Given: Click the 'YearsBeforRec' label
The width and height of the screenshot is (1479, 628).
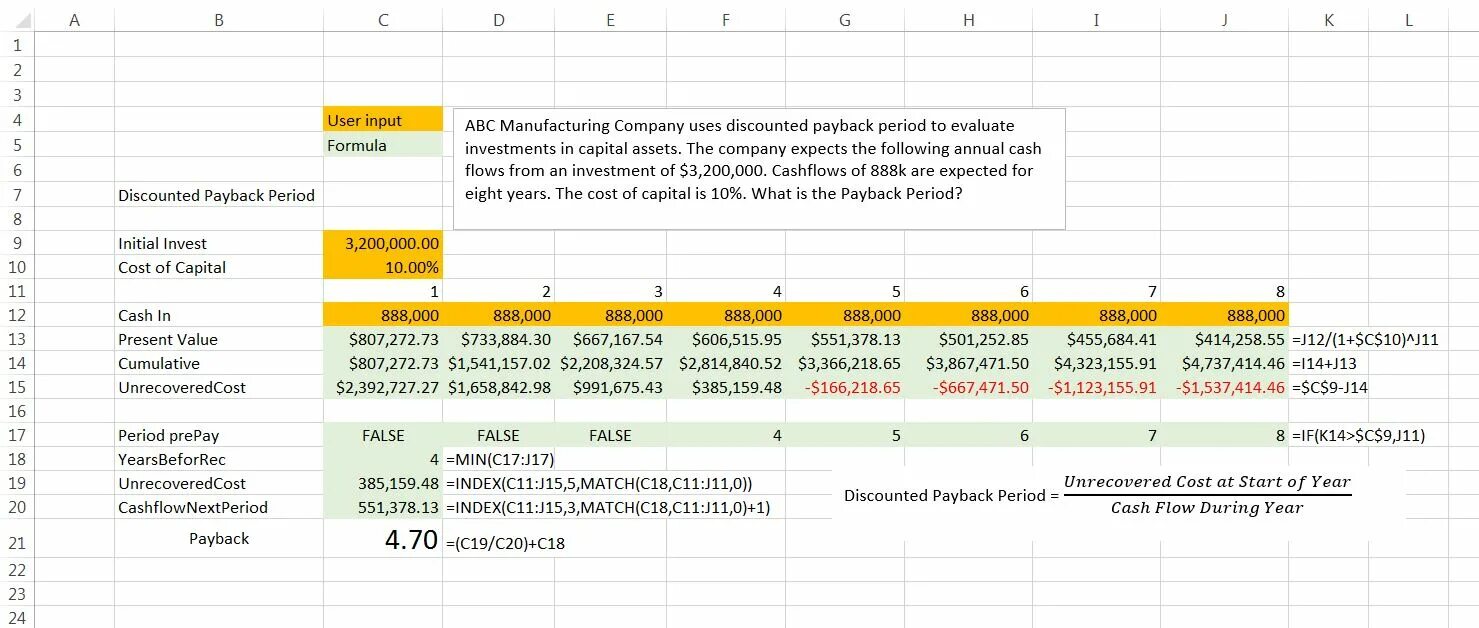Looking at the screenshot, I should pos(172,459).
